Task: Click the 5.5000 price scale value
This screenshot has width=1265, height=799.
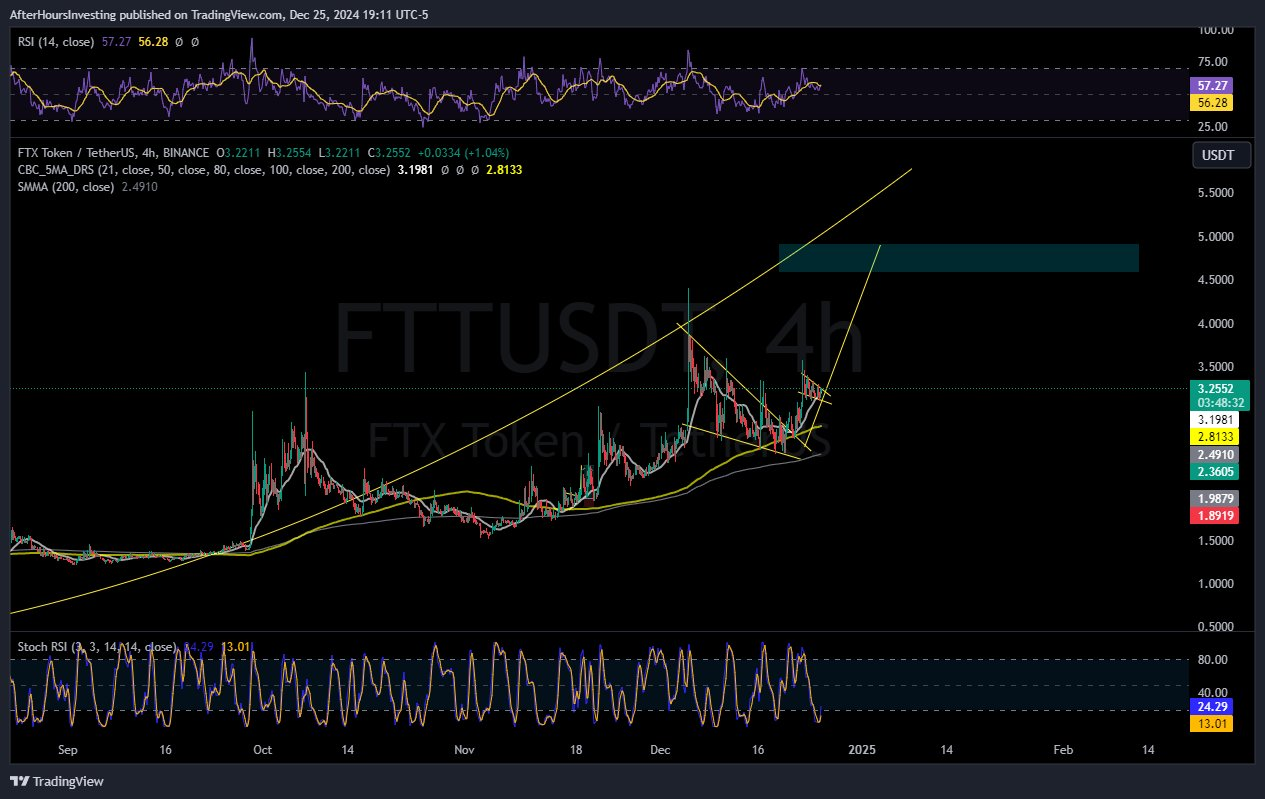Action: click(x=1214, y=193)
